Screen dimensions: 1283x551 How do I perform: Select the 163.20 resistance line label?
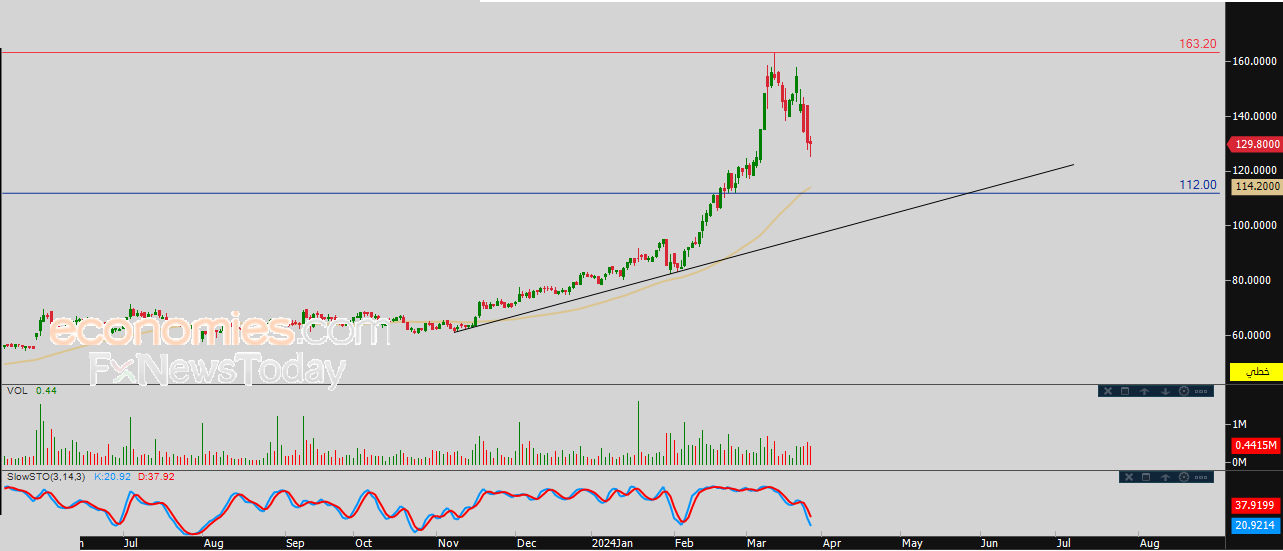tap(1198, 44)
